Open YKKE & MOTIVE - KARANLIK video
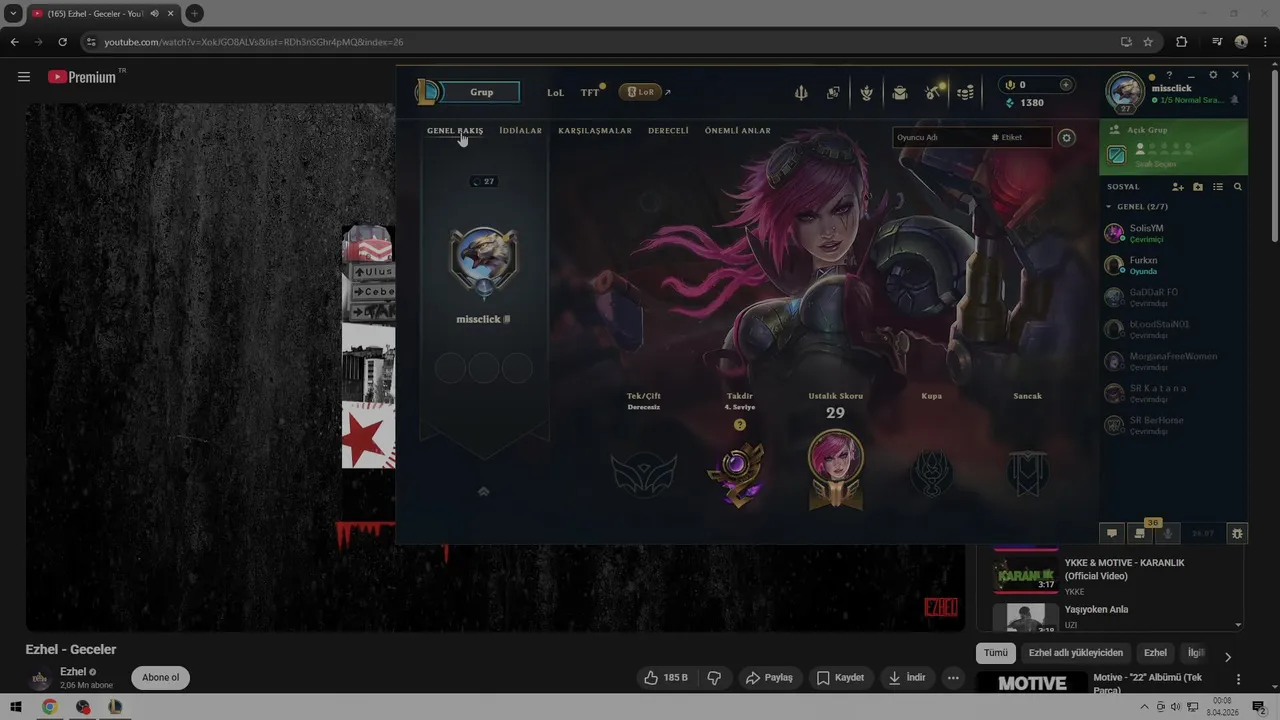 [1110, 574]
